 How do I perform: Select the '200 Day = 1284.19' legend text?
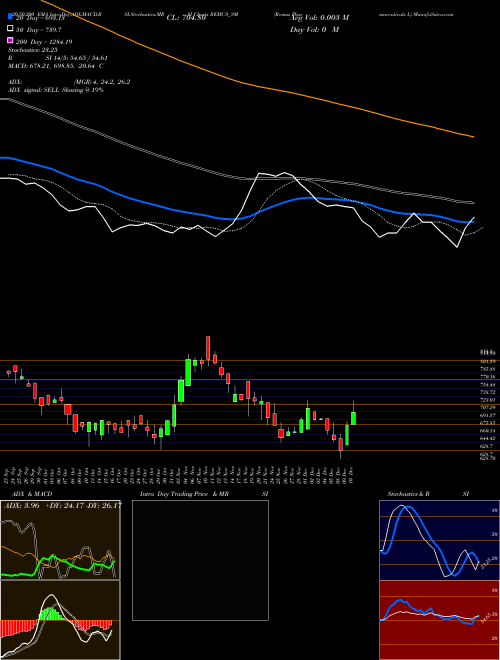tap(44, 42)
